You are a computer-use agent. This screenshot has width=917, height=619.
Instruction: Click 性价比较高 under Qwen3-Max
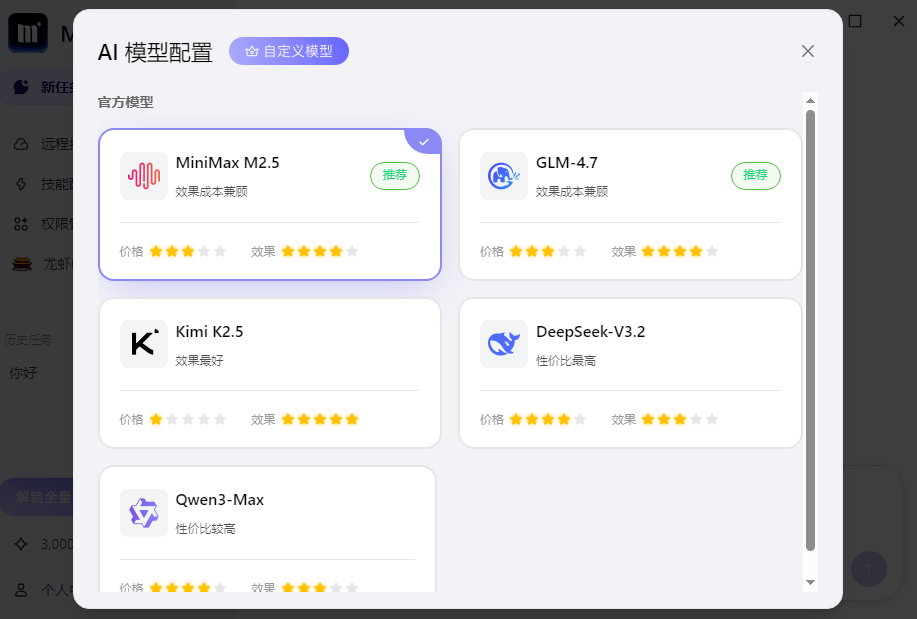[x=205, y=529]
